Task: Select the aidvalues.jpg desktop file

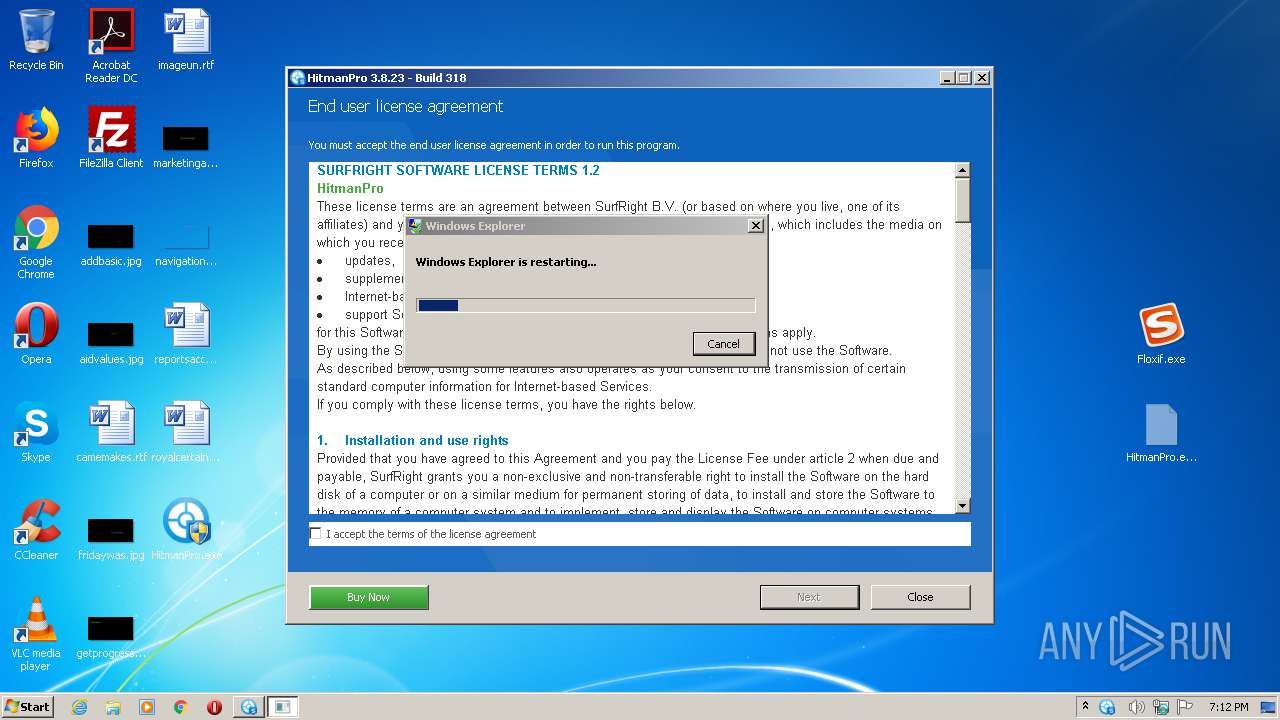Action: [x=111, y=341]
